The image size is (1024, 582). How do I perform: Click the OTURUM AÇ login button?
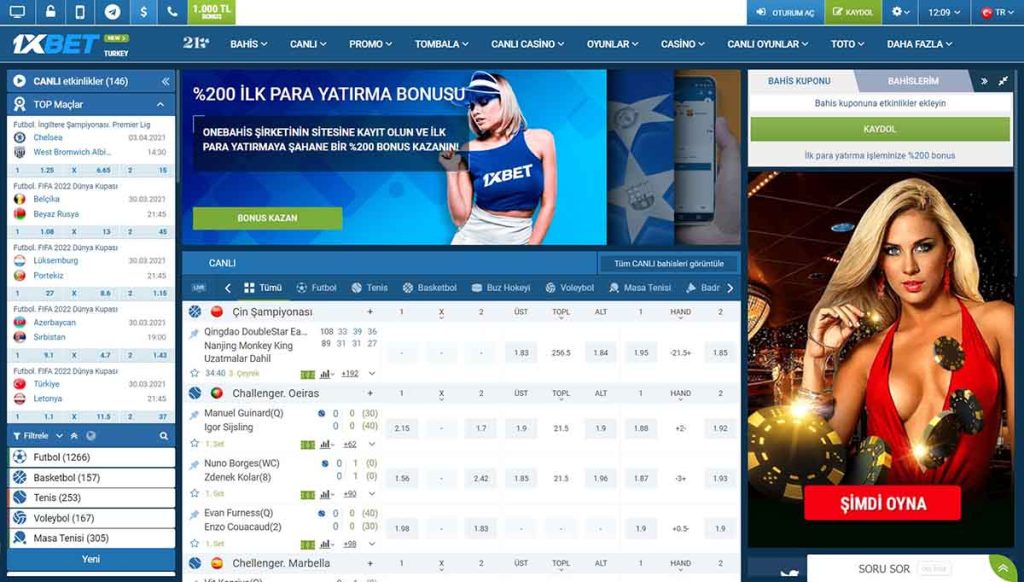(x=785, y=12)
